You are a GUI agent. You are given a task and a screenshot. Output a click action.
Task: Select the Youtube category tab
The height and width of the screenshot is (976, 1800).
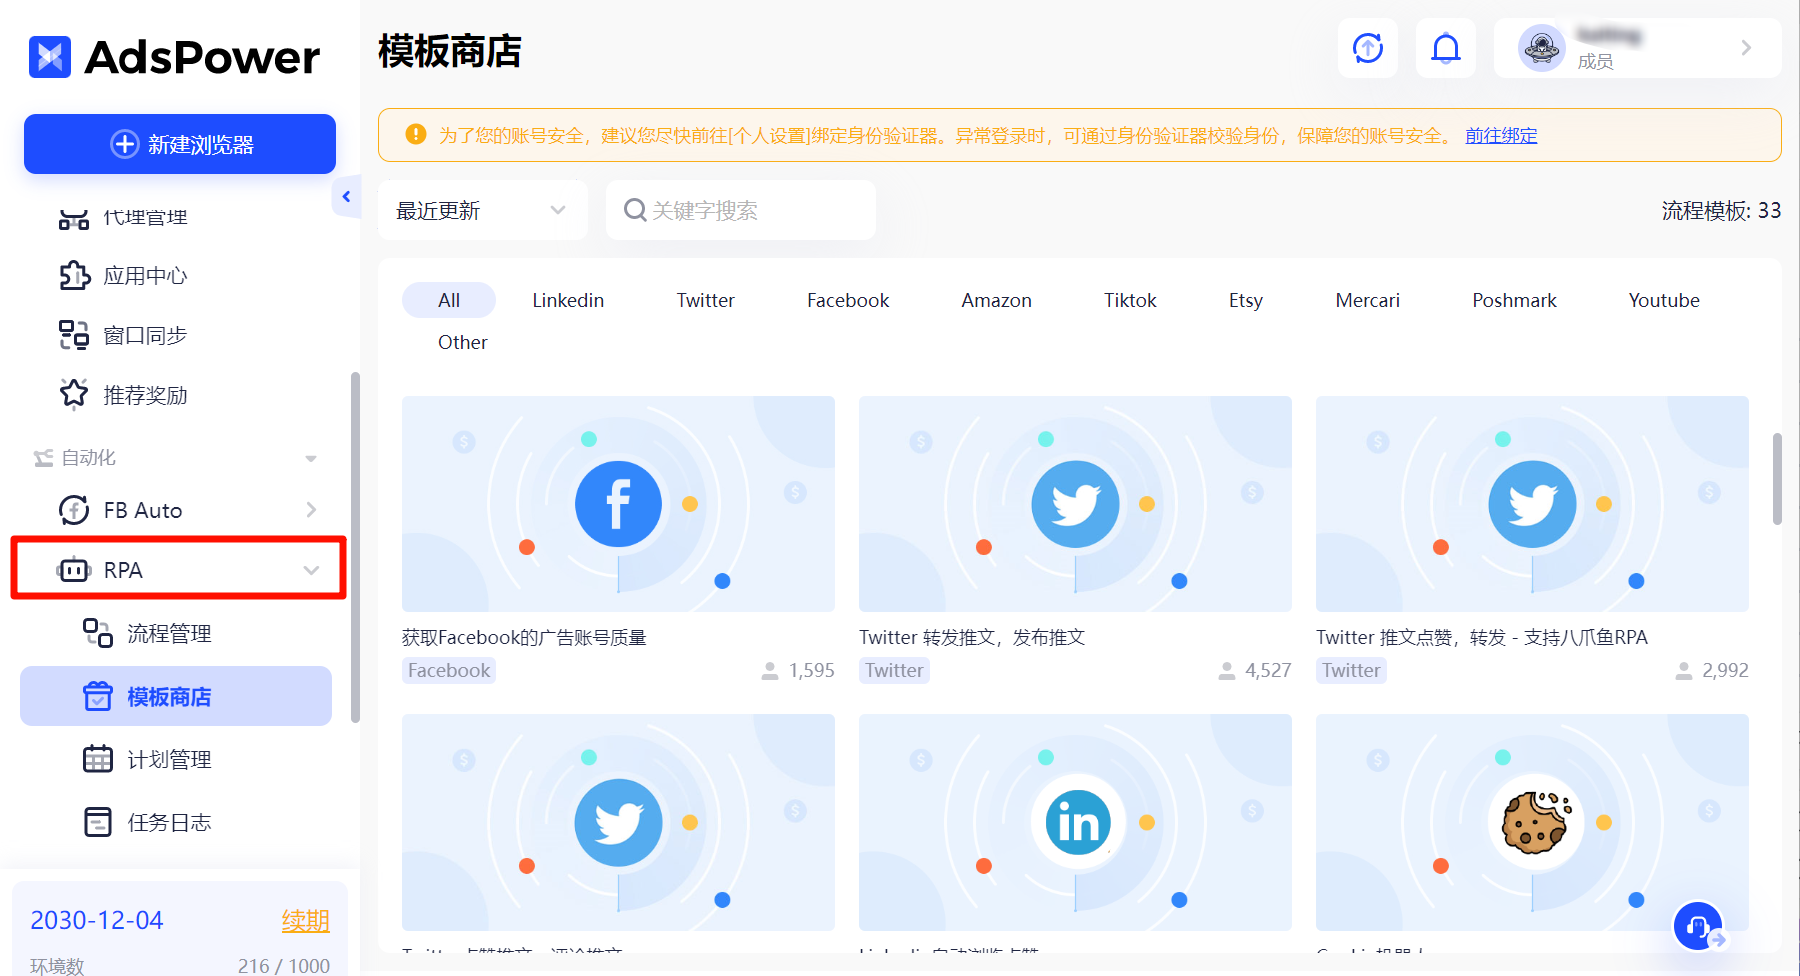click(x=1664, y=300)
